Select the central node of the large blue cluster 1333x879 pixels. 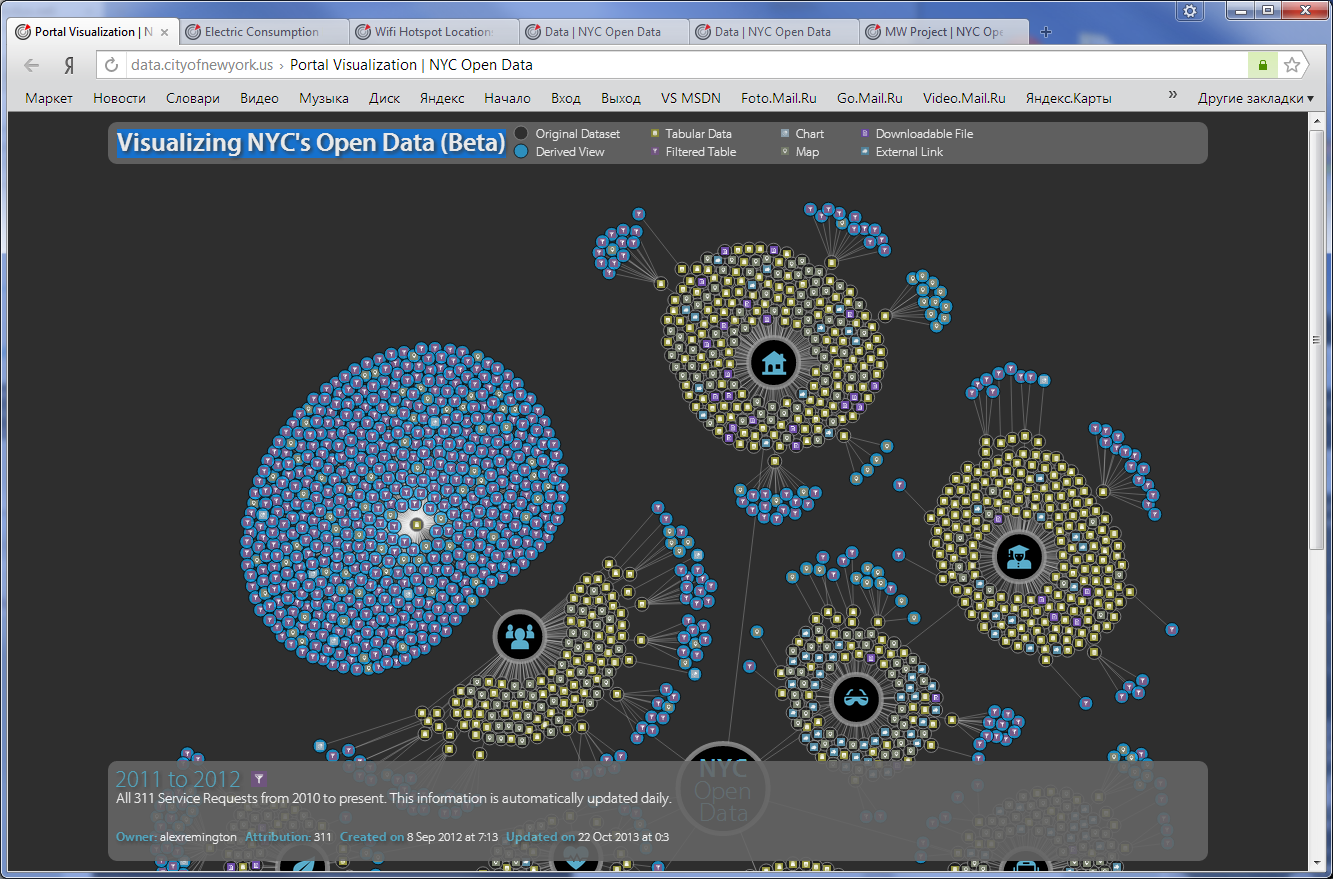417,524
